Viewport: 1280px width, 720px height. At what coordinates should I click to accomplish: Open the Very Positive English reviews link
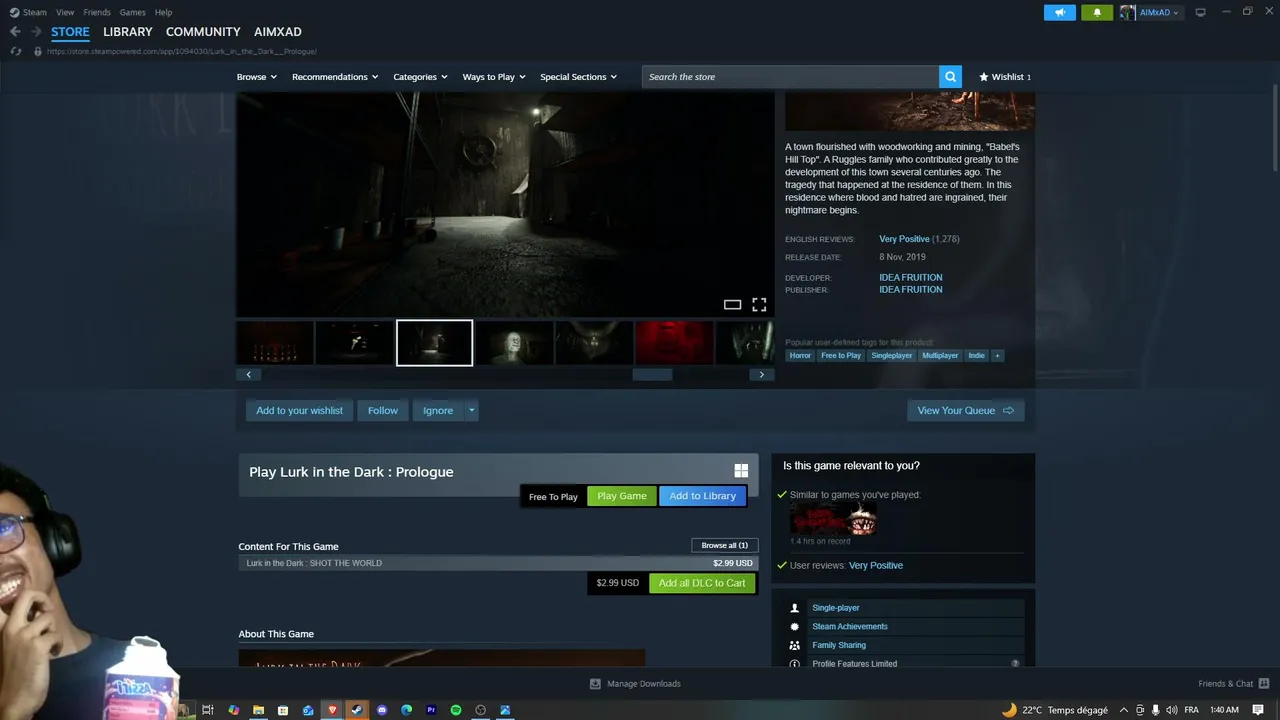pyautogui.click(x=904, y=239)
